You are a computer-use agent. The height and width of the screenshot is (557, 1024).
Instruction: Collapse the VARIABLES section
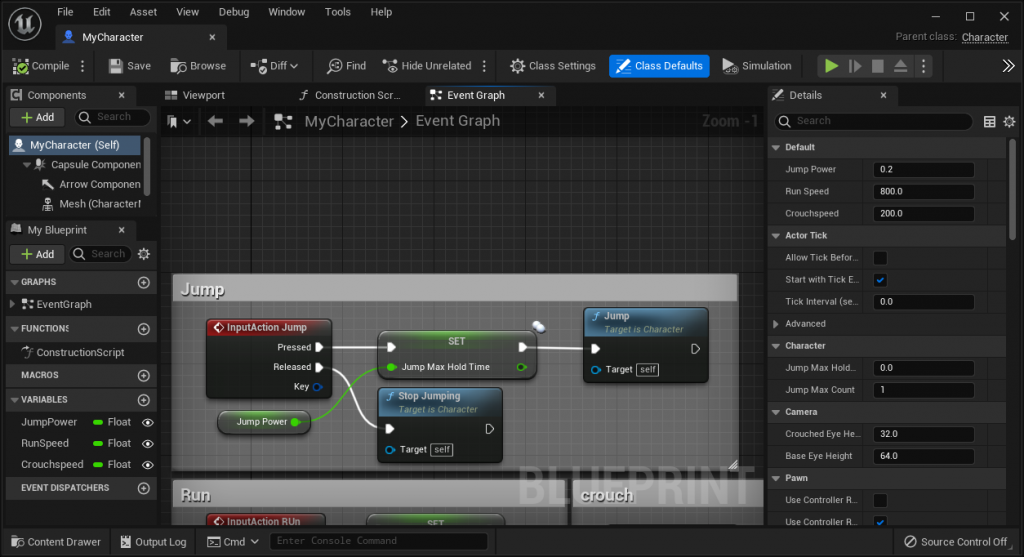tap(14, 400)
